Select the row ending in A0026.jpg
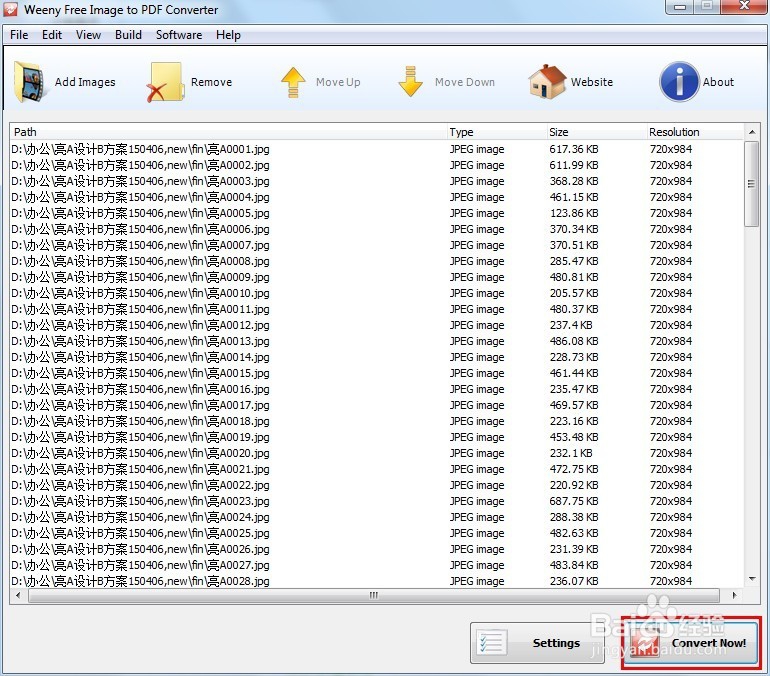770x676 pixels. 377,549
